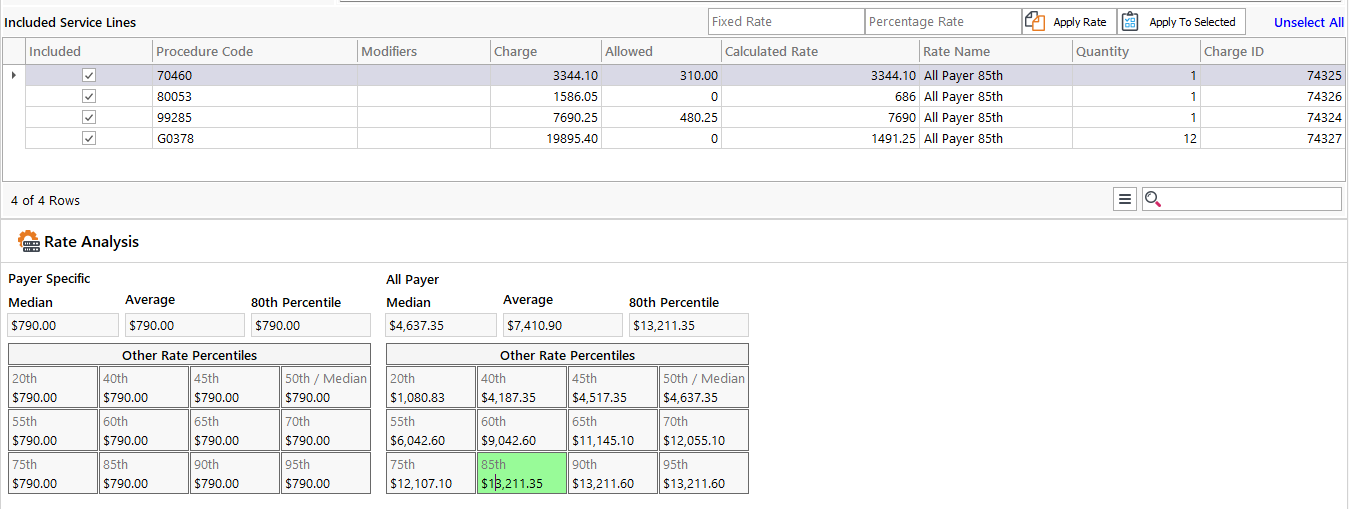Focus the Percentage Rate input box
Viewport: 1350px width, 509px height.
click(x=942, y=22)
